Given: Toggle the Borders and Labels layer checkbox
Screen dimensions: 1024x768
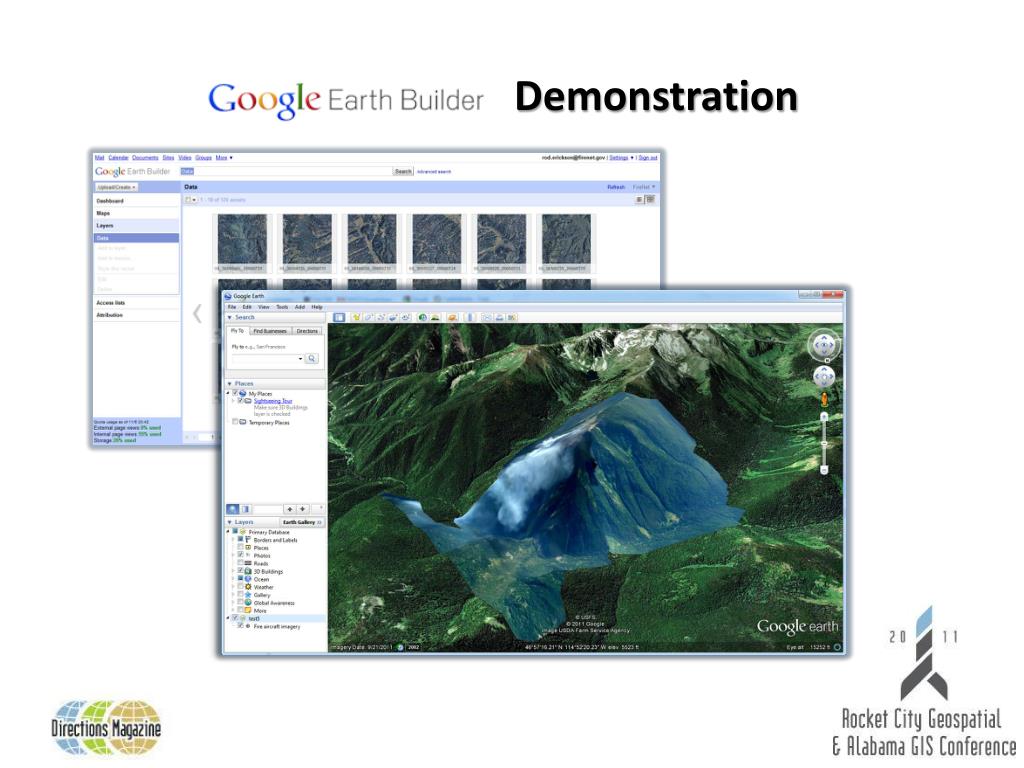Looking at the screenshot, I should (240, 539).
